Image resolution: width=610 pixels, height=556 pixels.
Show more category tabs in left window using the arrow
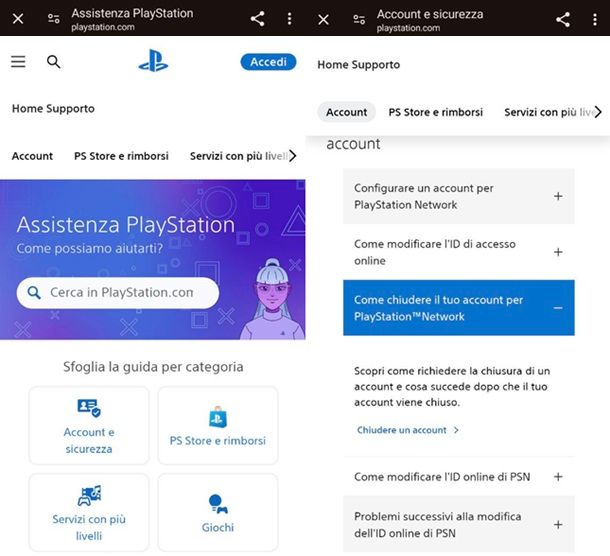click(293, 156)
